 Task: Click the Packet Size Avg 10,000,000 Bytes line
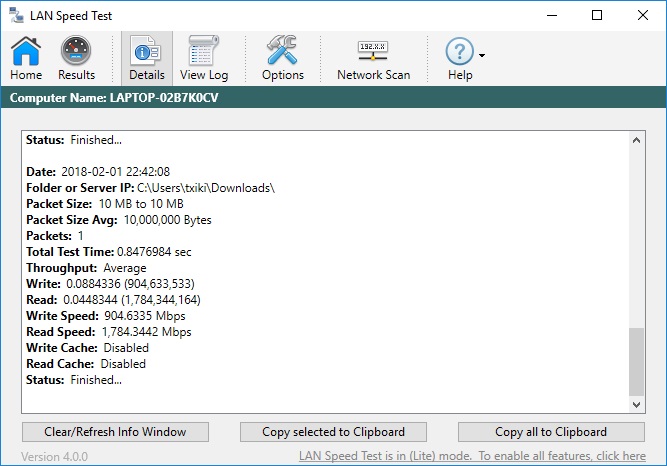coord(119,220)
